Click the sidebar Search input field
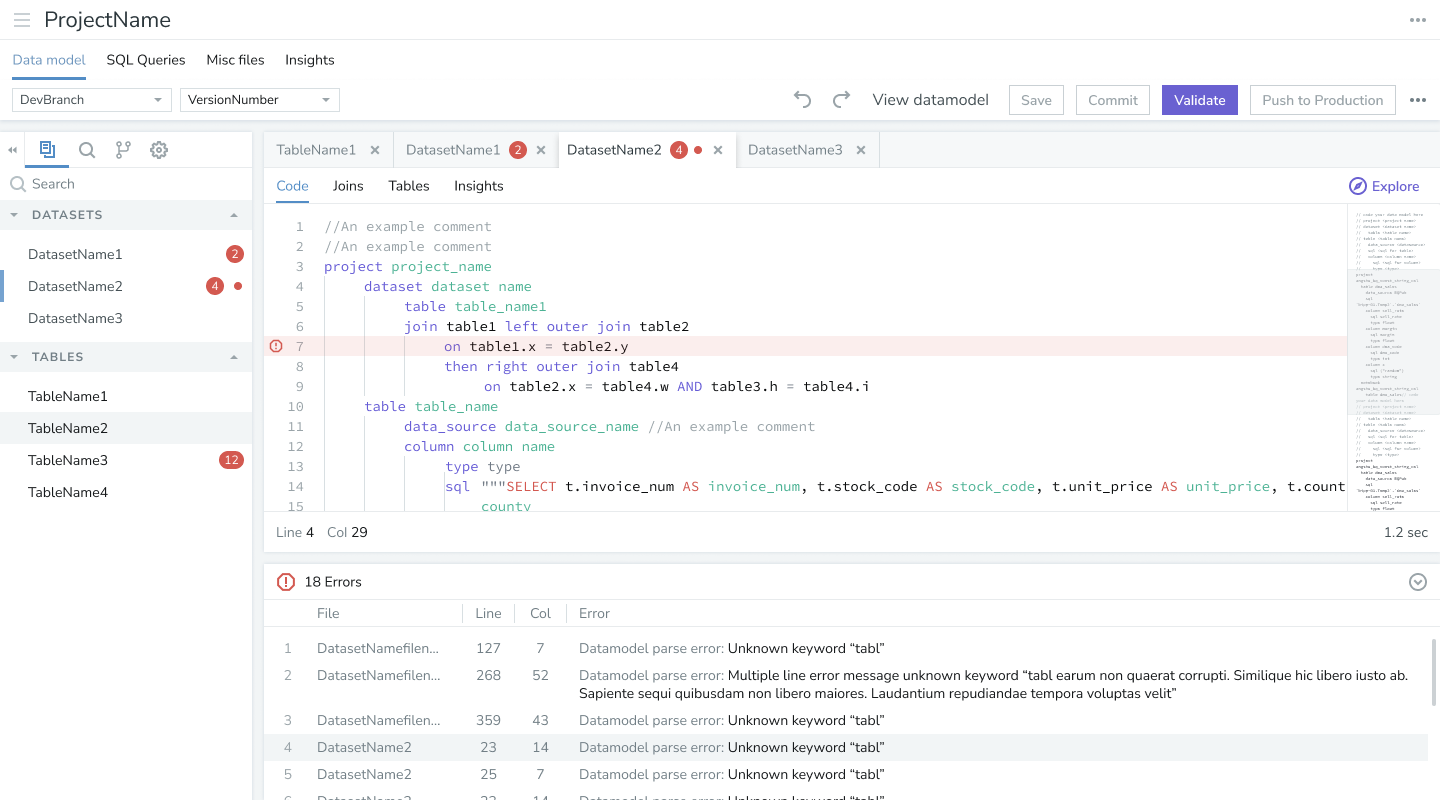1440x800 pixels. point(130,184)
